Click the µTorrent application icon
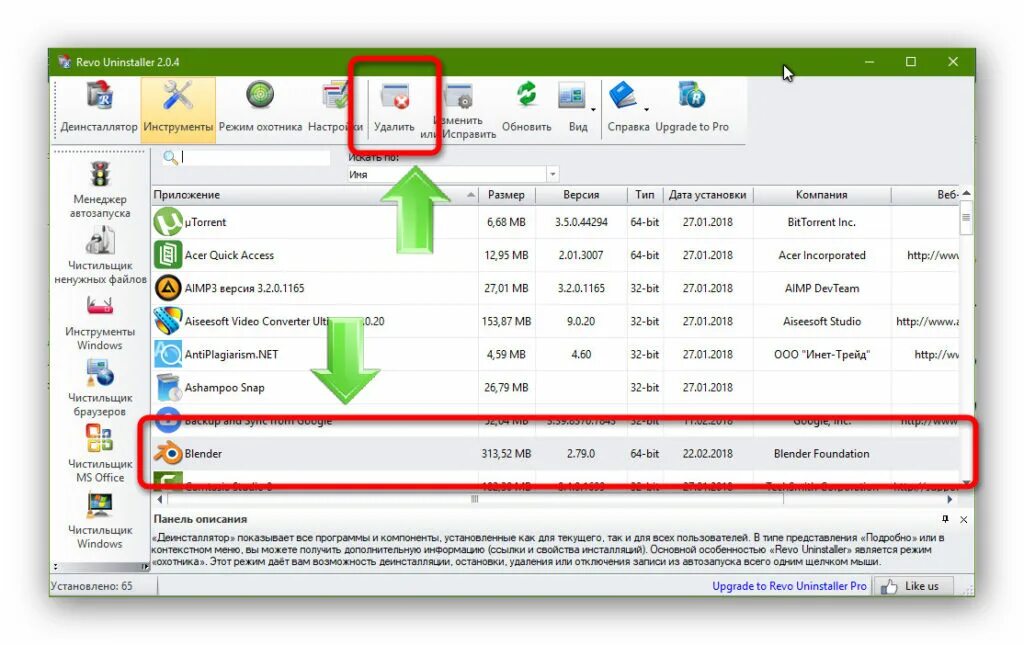 click(168, 222)
